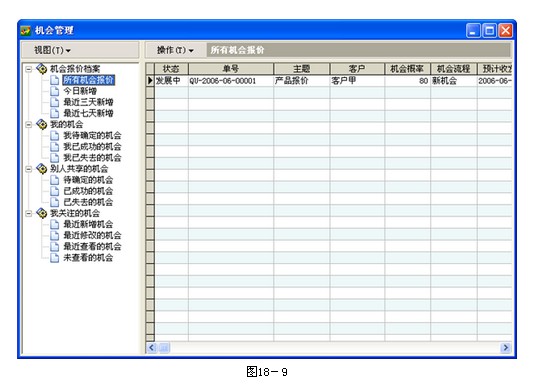Image resolution: width=534 pixels, height=389 pixels.
Task: Select the 最近七天新增 tree item
Action: (88, 113)
